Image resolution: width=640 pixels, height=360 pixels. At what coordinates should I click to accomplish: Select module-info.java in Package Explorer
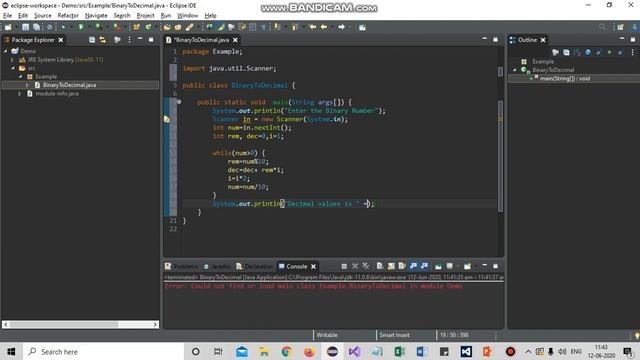[x=57, y=93]
